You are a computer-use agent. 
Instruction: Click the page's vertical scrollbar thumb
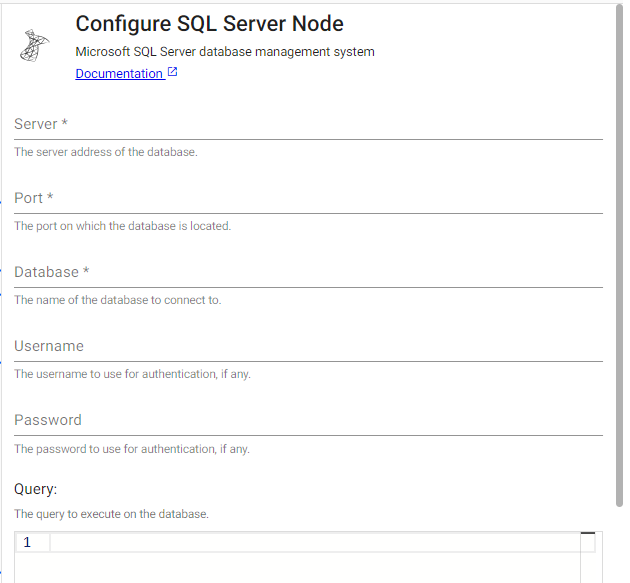tap(620, 250)
